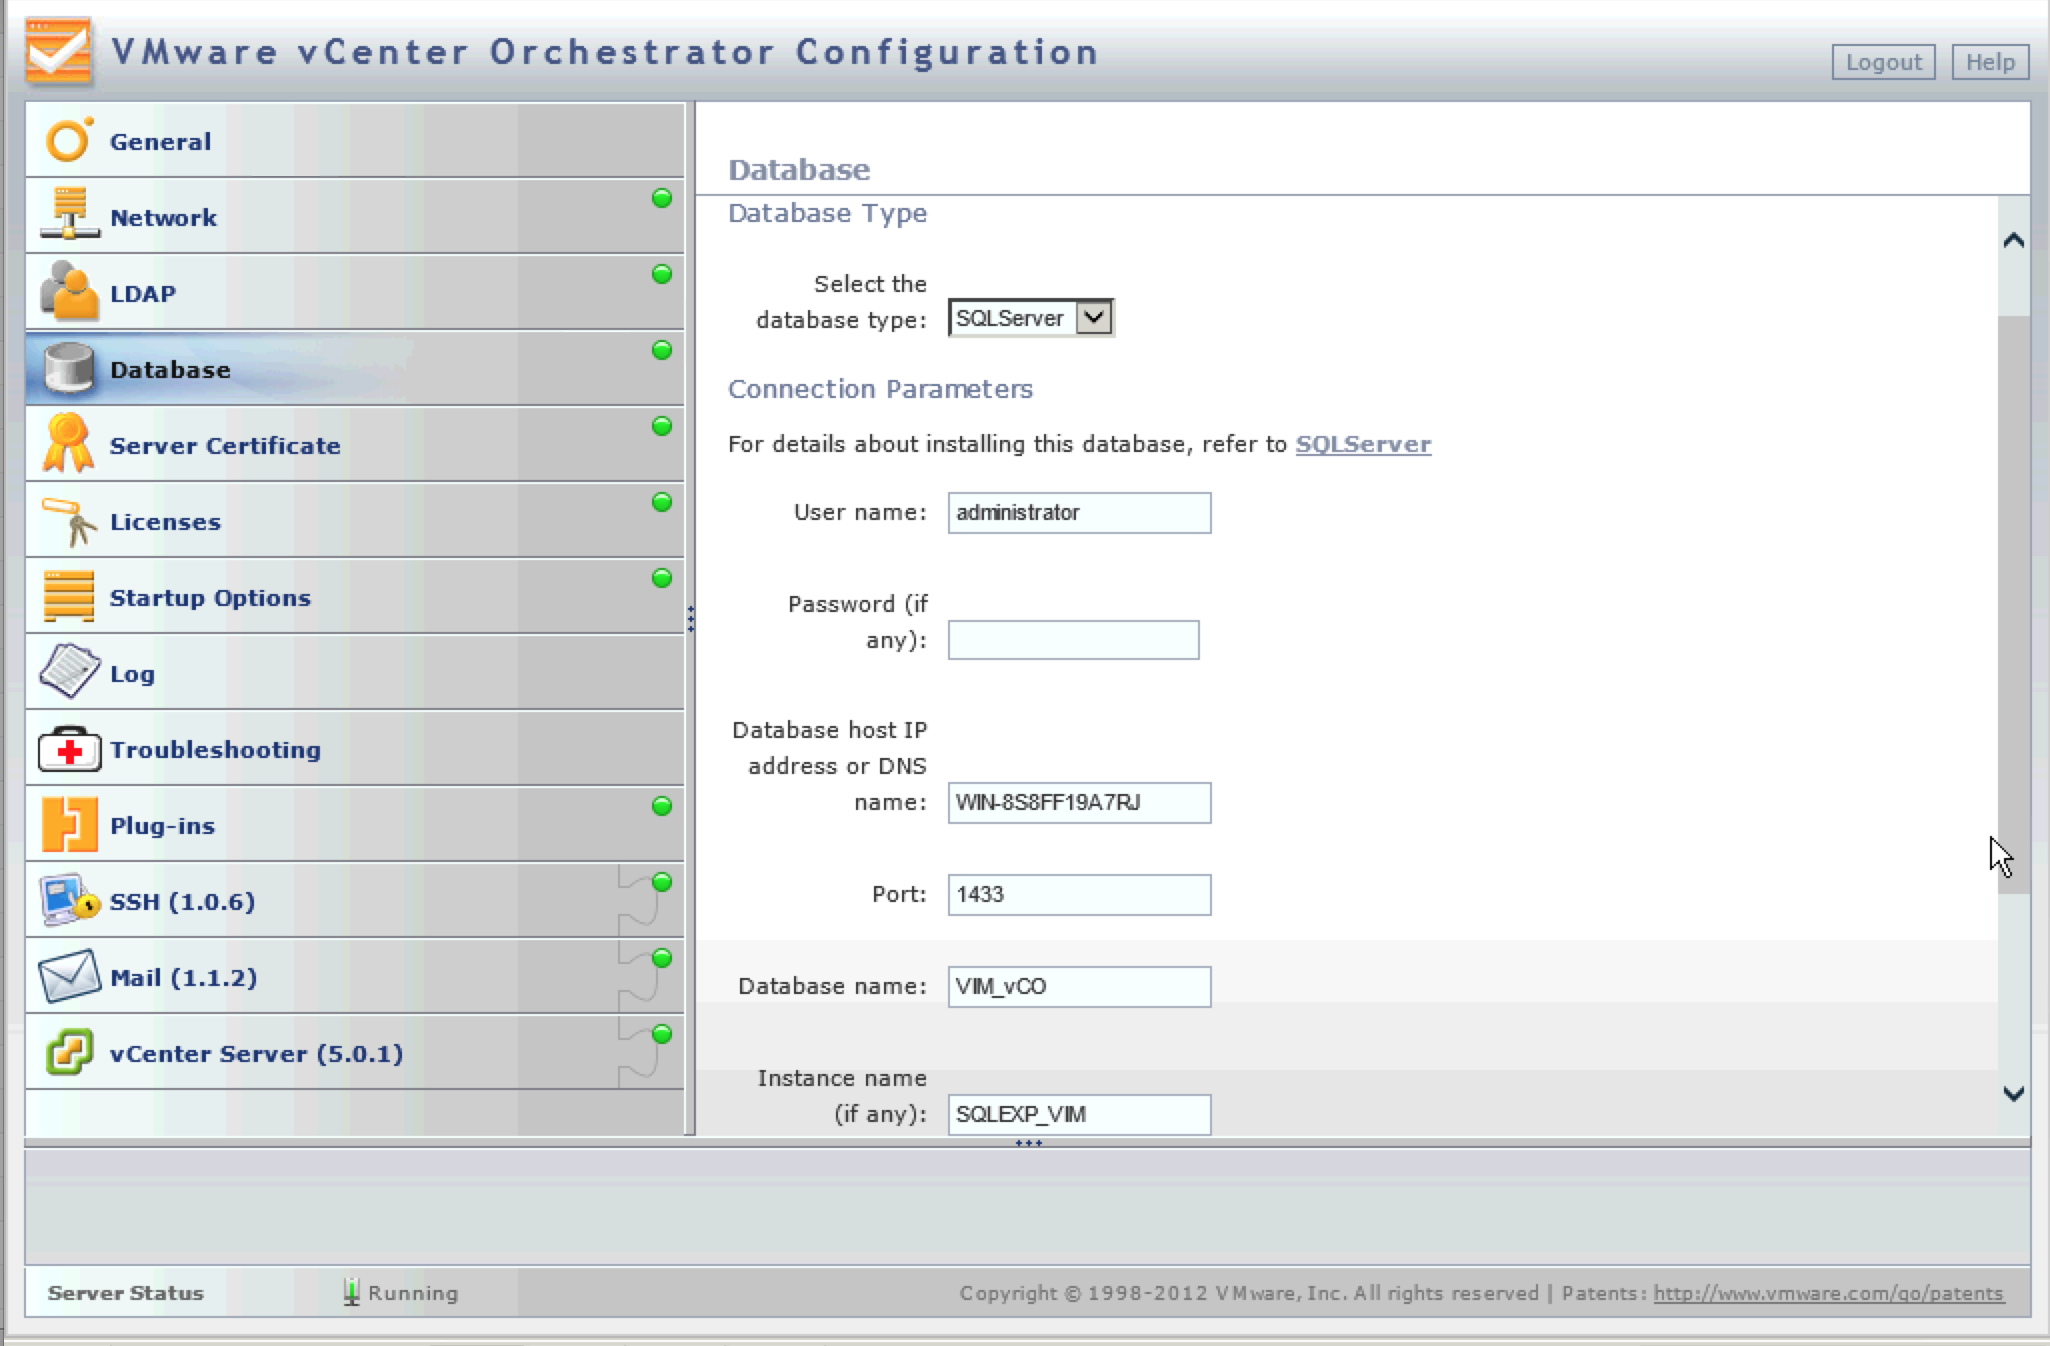The height and width of the screenshot is (1346, 2050).
Task: Click the General section ring icon
Action: pyautogui.click(x=68, y=141)
